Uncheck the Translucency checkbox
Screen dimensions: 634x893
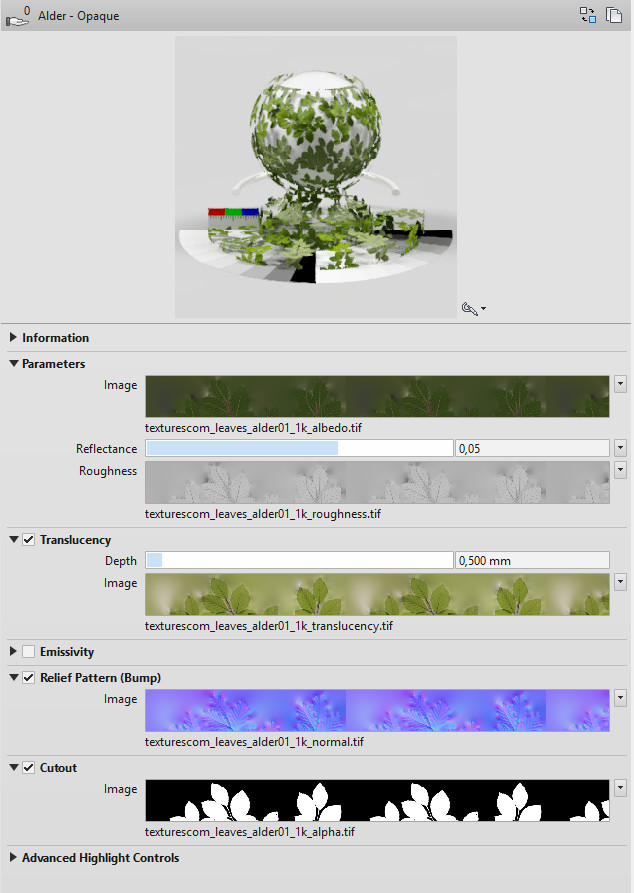[28, 539]
